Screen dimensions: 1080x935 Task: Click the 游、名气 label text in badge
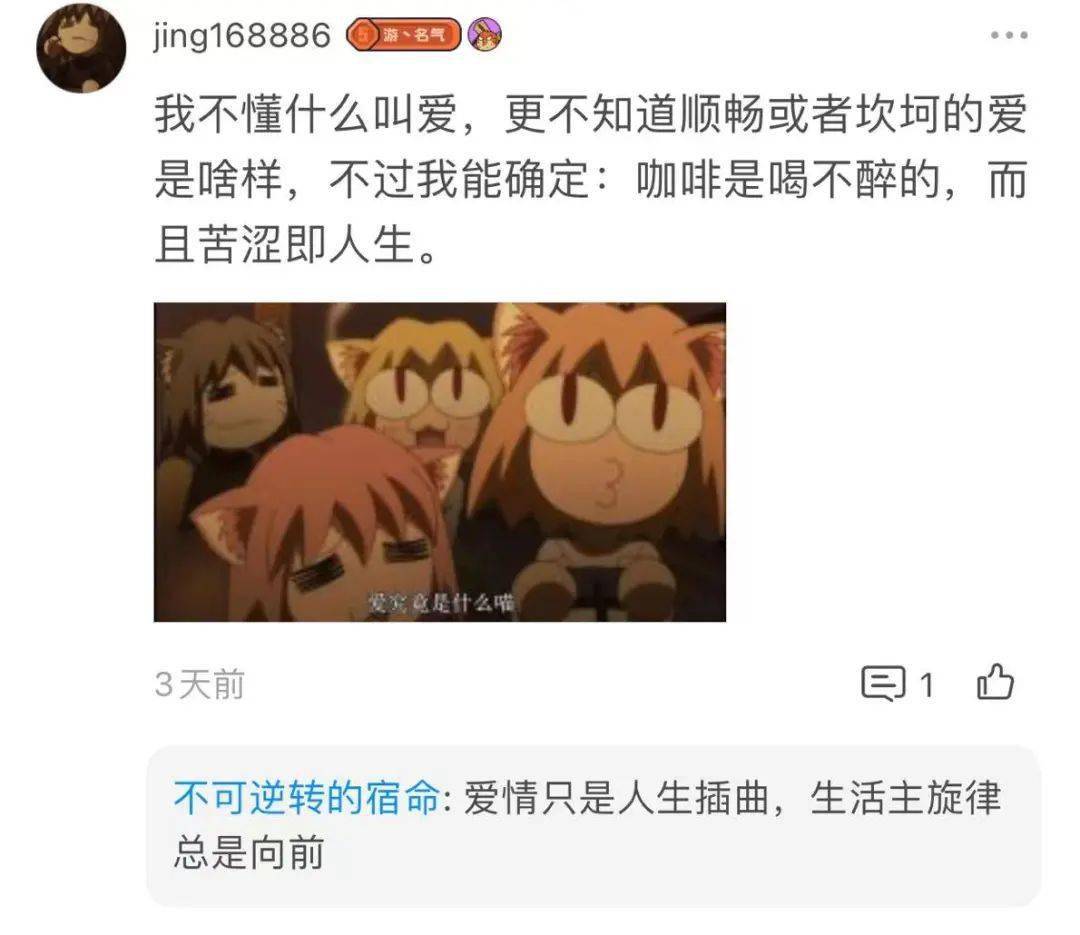(415, 34)
